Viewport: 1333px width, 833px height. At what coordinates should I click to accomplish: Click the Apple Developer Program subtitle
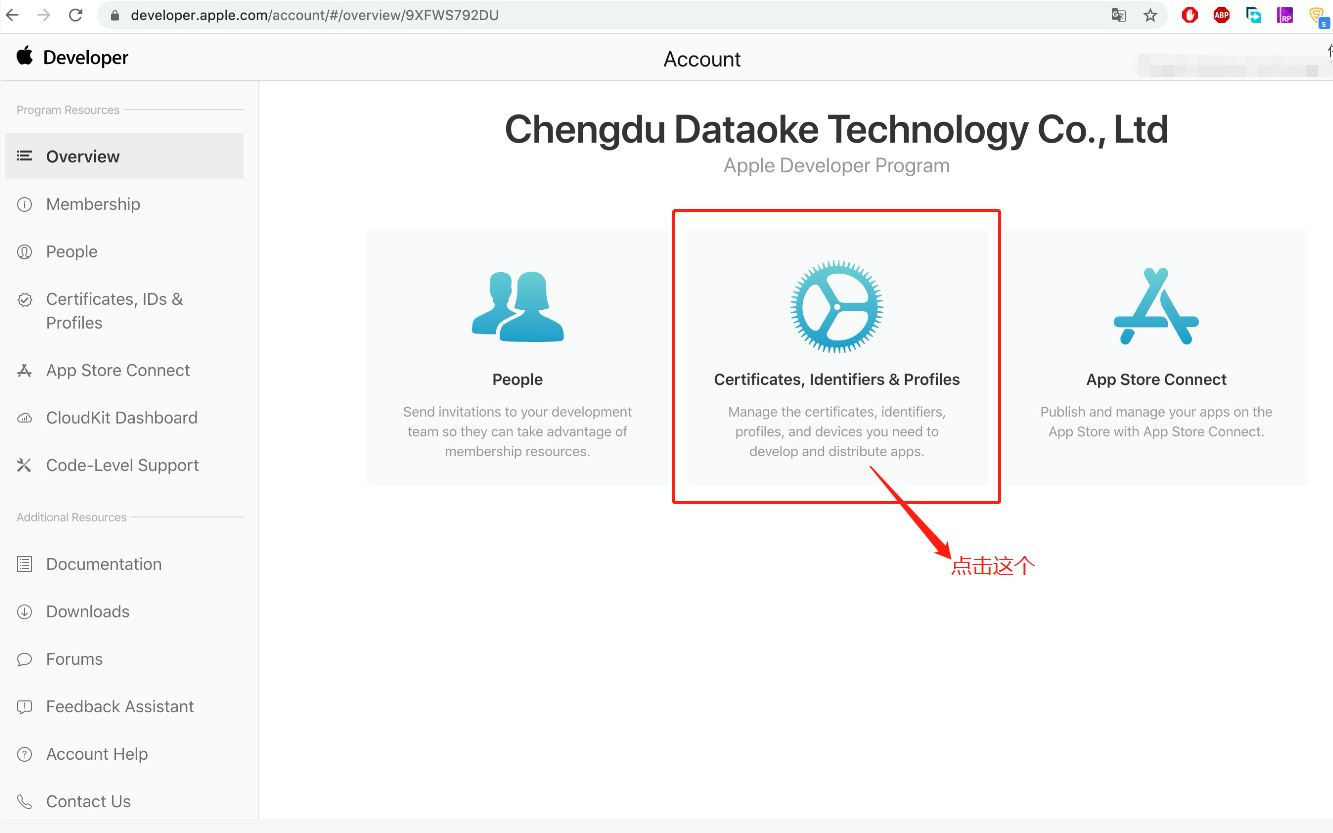pos(837,166)
